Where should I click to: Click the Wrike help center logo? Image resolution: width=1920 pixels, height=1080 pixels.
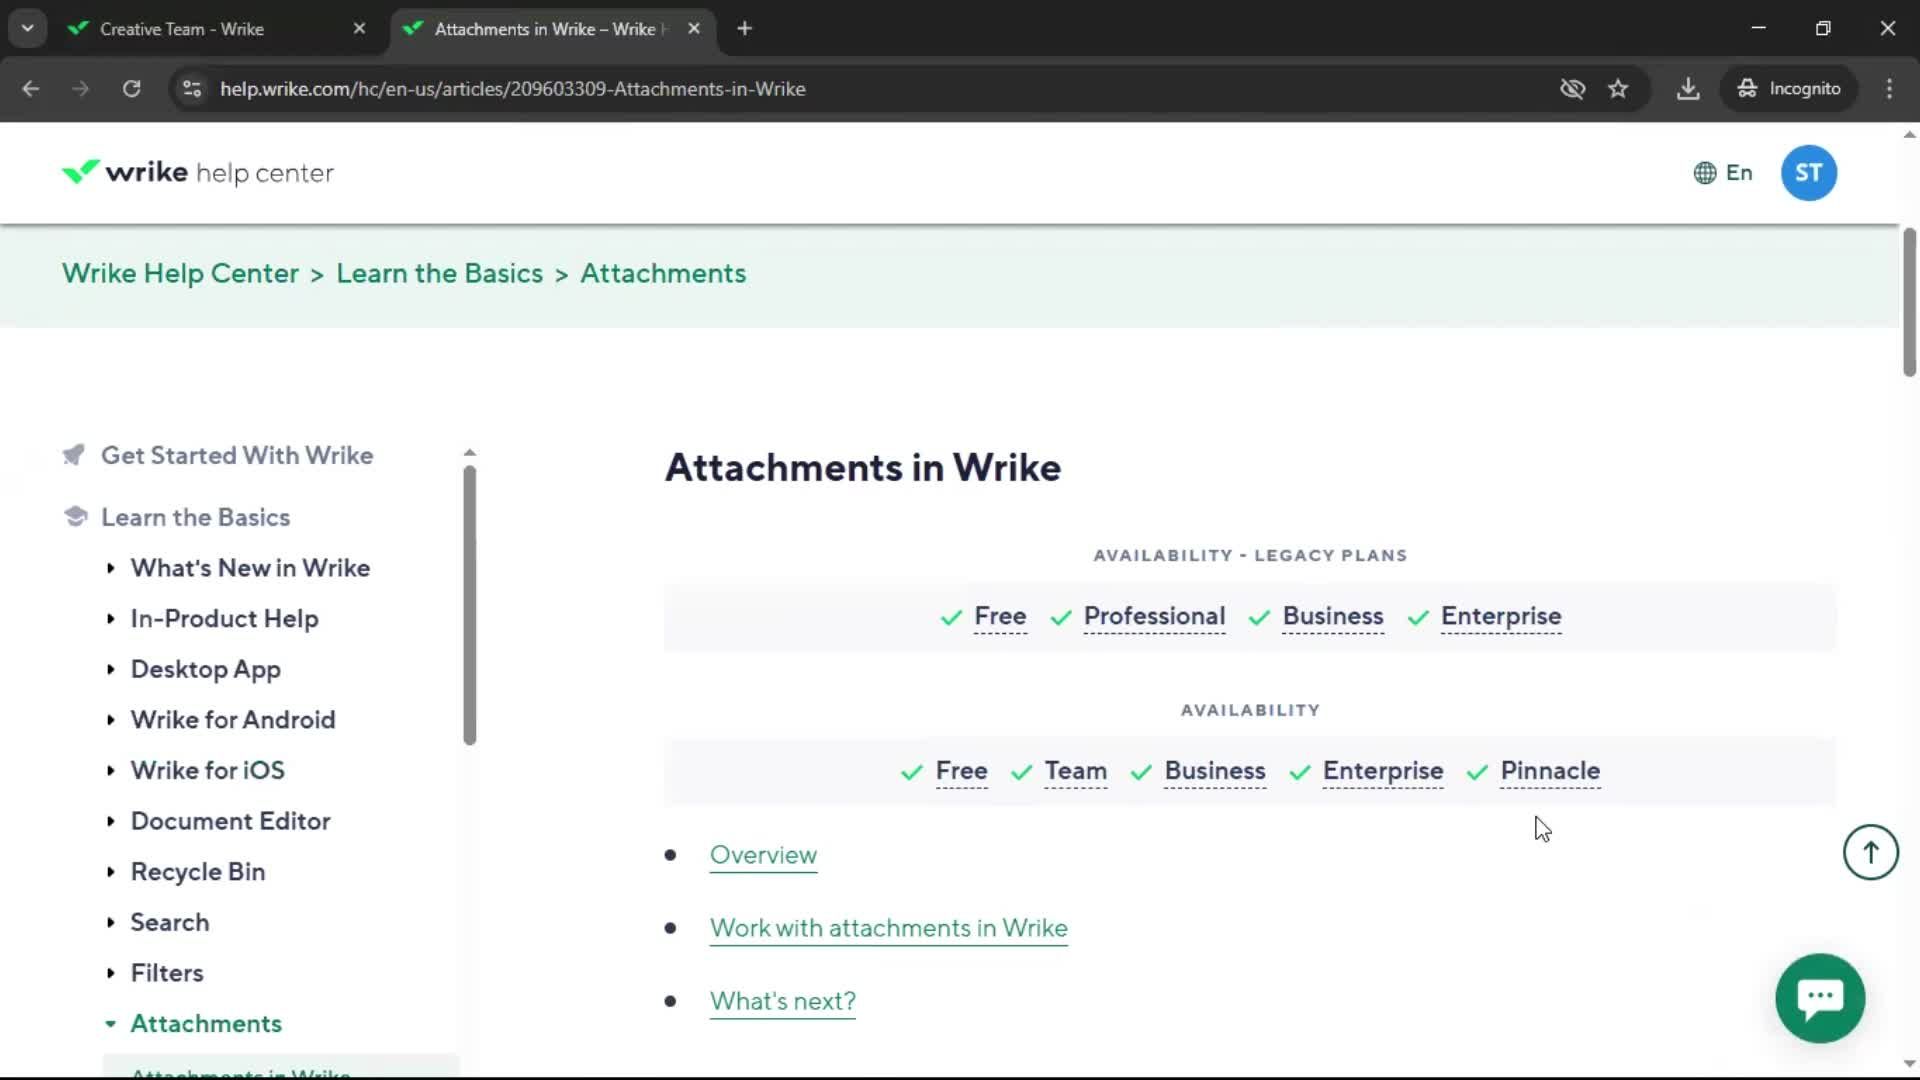197,173
